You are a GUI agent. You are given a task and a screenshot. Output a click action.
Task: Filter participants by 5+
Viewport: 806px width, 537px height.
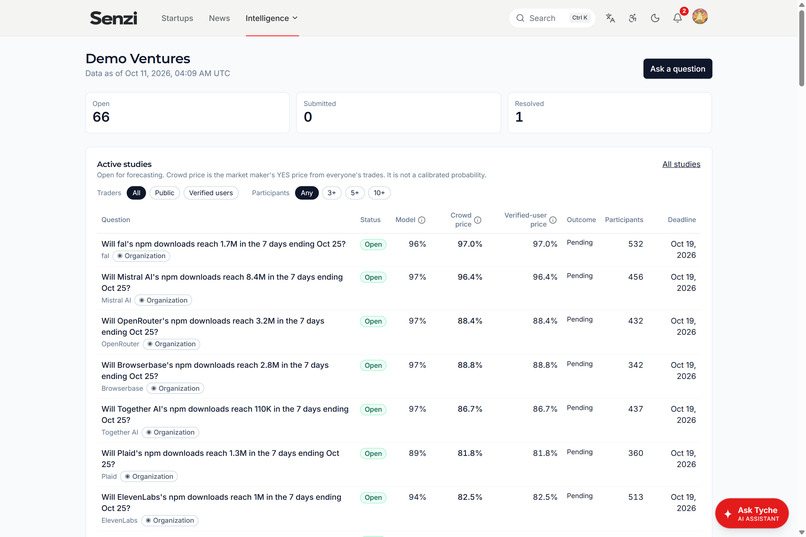pos(355,193)
